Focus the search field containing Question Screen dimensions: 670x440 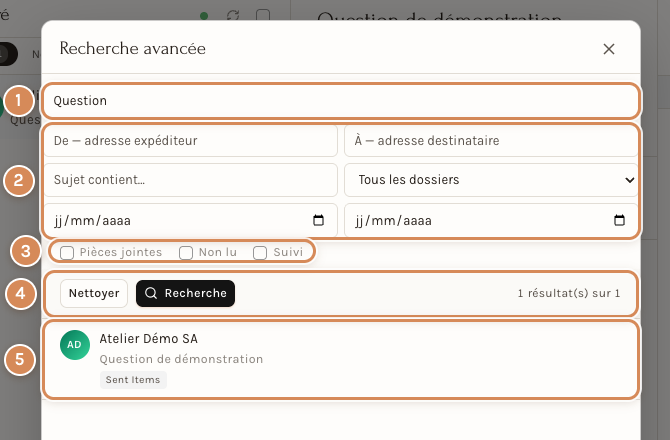(341, 101)
